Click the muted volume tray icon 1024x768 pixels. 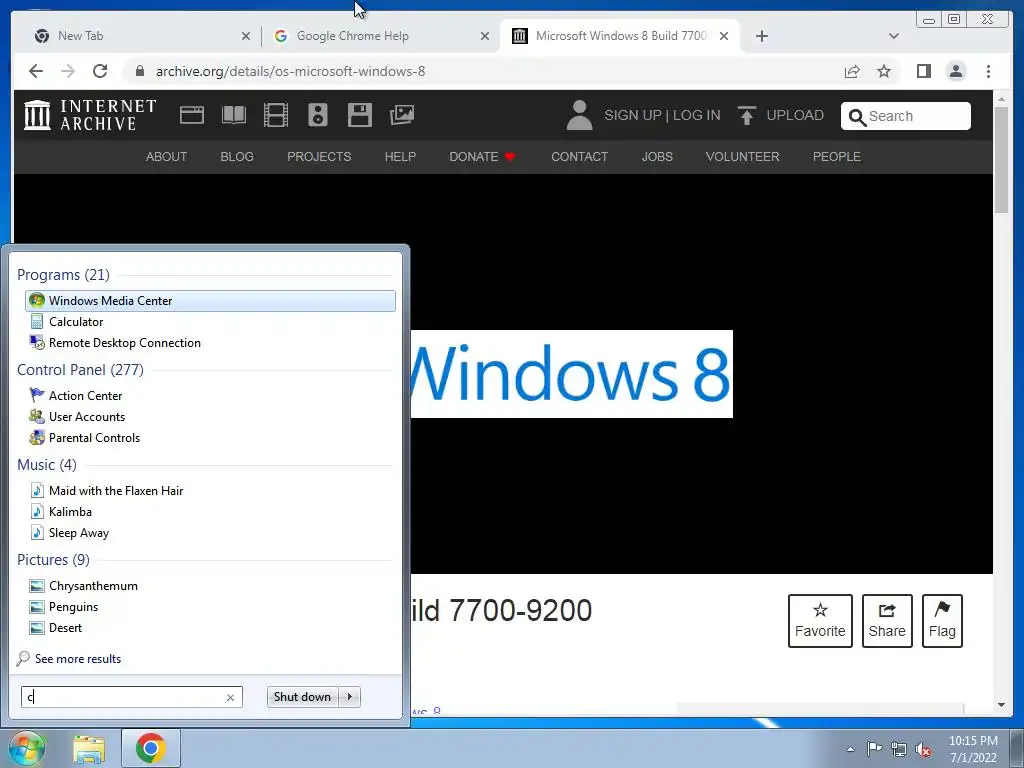(923, 750)
